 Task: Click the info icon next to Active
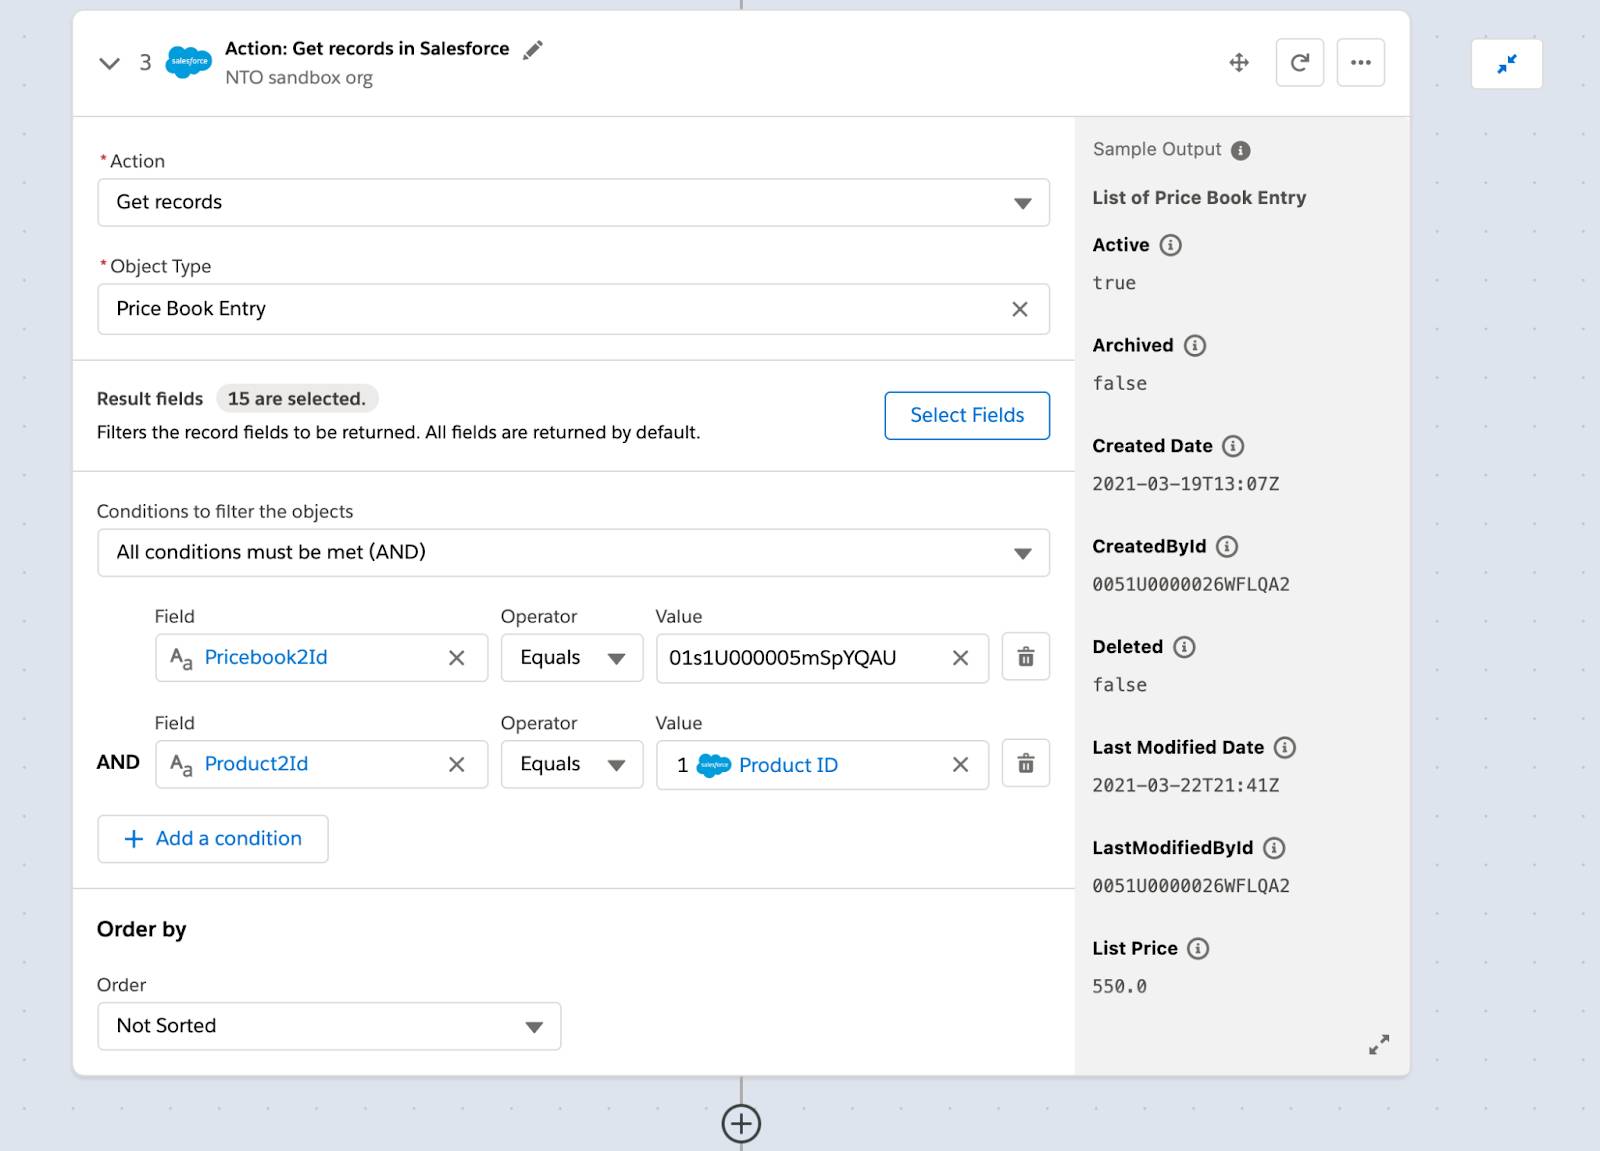tap(1171, 245)
